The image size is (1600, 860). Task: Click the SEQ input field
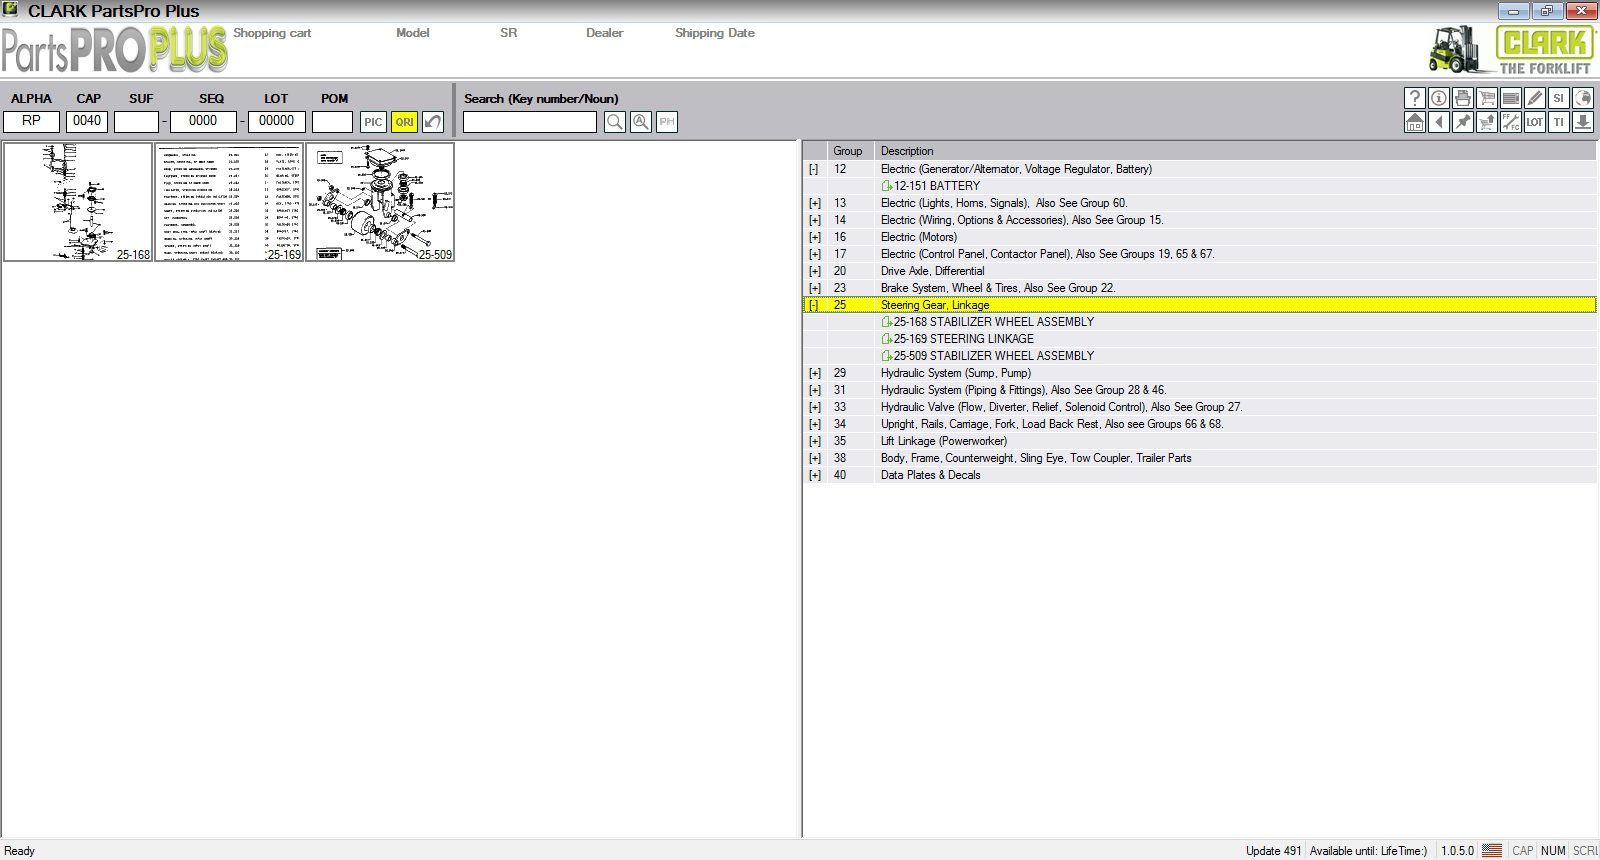(x=203, y=121)
